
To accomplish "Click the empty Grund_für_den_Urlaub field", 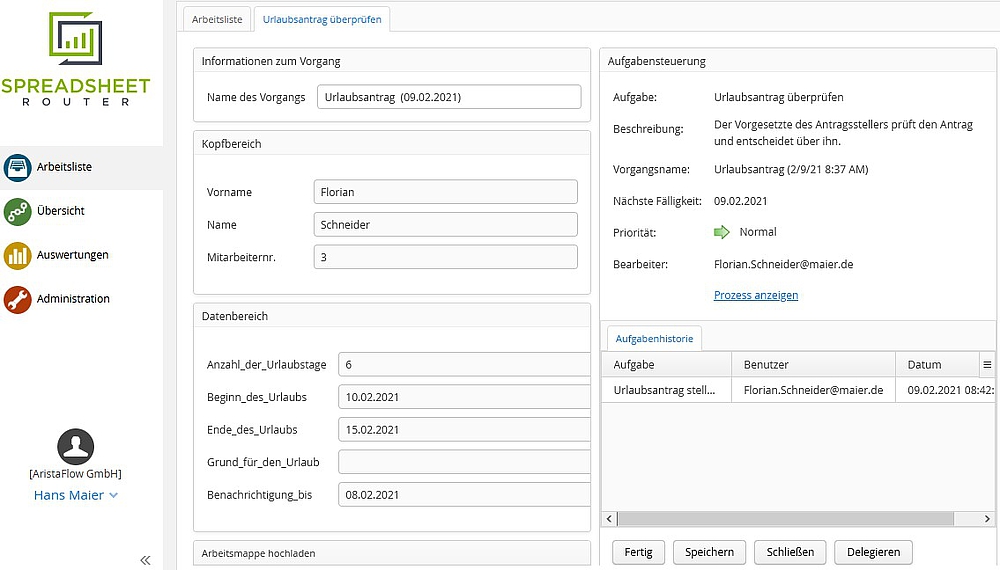I will [464, 462].
